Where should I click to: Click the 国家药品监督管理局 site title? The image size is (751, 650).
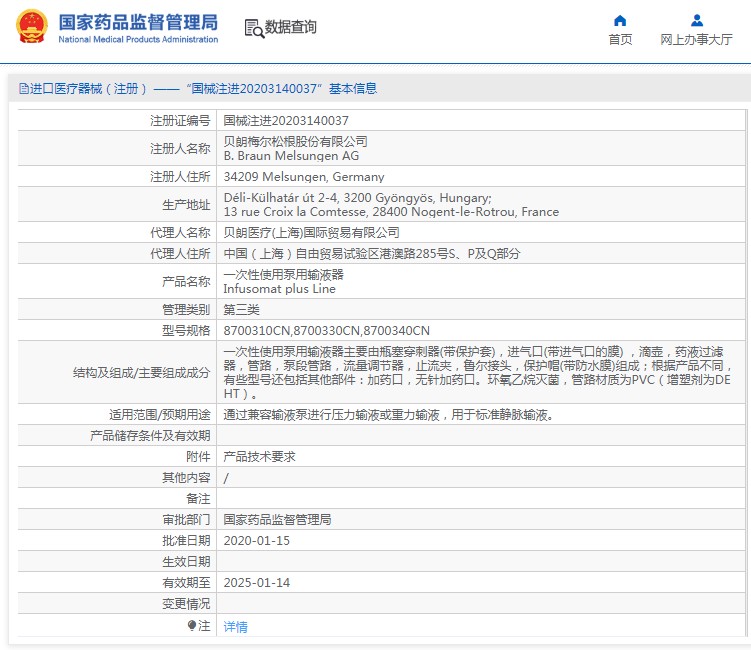click(x=138, y=23)
